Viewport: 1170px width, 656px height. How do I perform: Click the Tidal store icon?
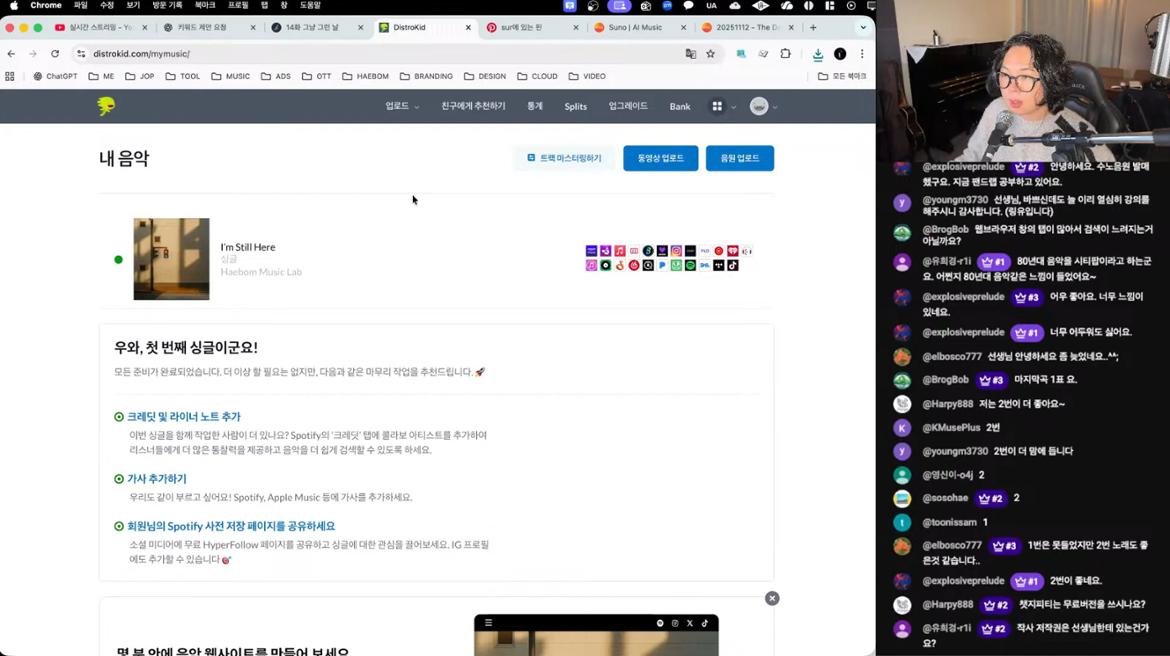pyautogui.click(x=719, y=266)
